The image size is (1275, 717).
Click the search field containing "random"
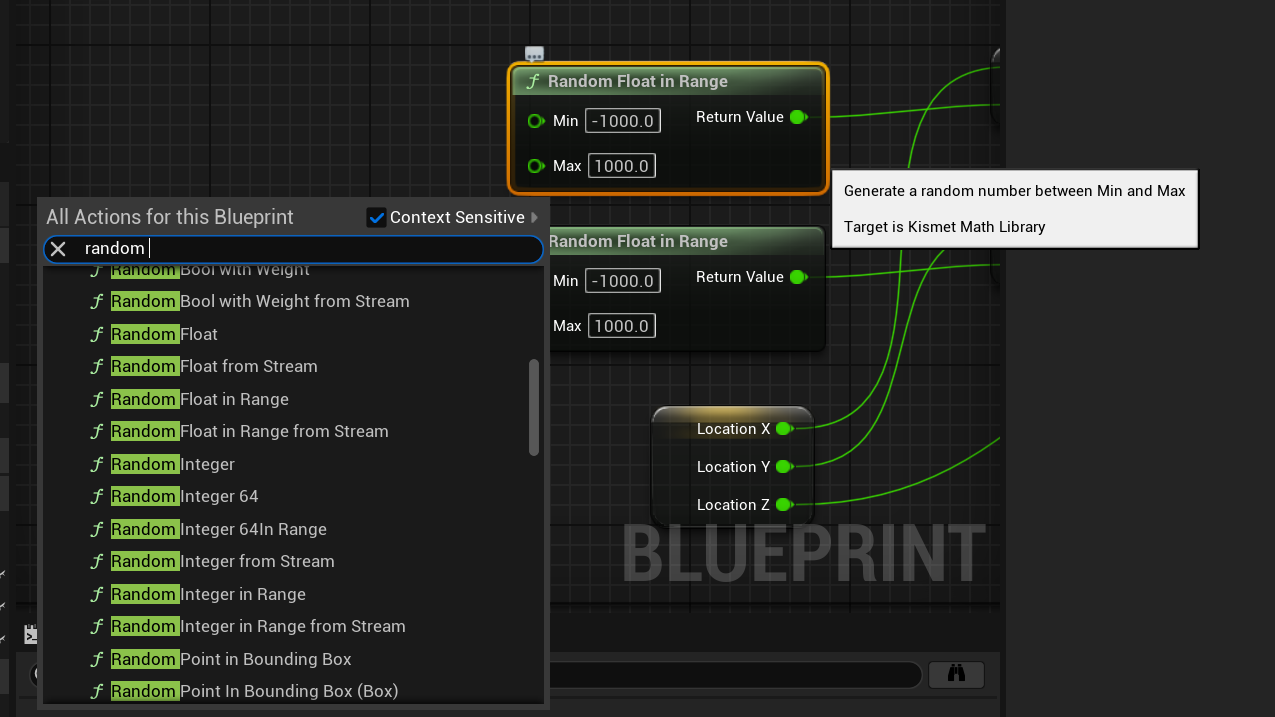tap(300, 249)
